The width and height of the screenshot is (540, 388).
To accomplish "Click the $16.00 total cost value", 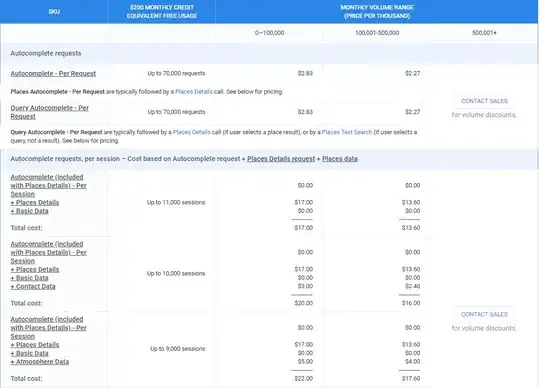I will pos(411,303).
